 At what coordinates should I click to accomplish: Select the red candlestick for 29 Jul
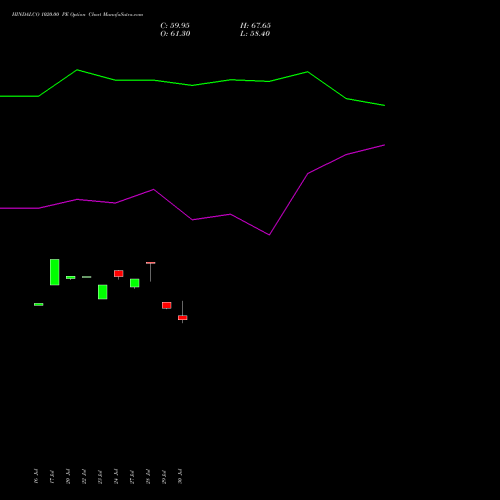[x=167, y=305]
